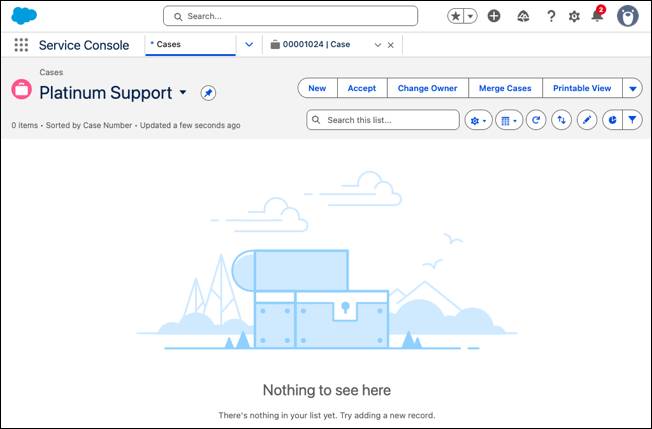The height and width of the screenshot is (429, 652).
Task: Refresh the case list
Action: [x=536, y=121]
